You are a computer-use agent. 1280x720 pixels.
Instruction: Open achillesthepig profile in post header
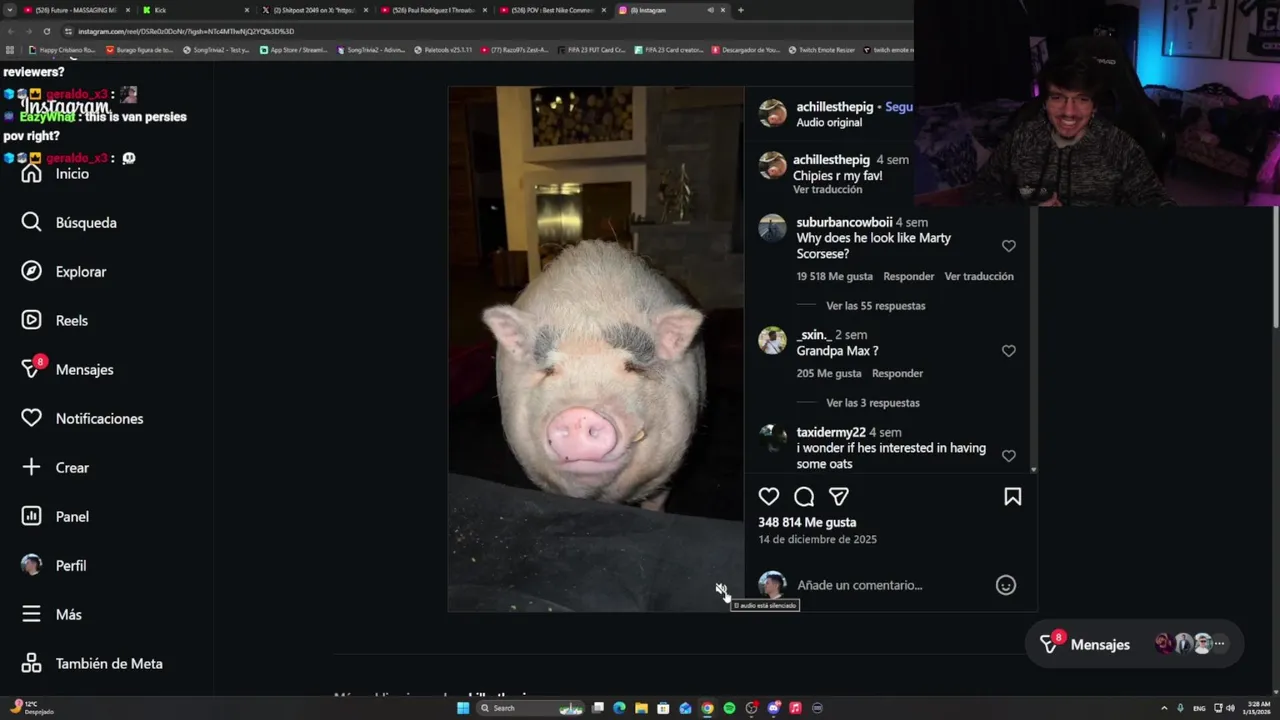tap(834, 107)
